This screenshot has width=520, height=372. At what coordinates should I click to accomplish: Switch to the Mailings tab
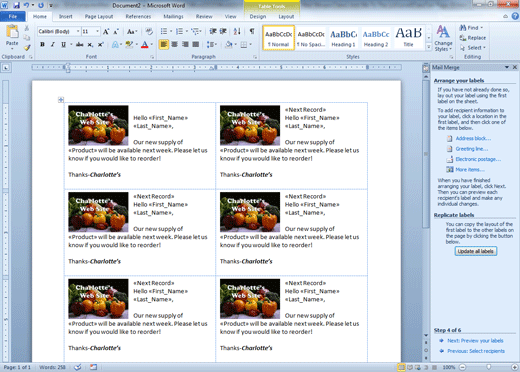[x=173, y=16]
